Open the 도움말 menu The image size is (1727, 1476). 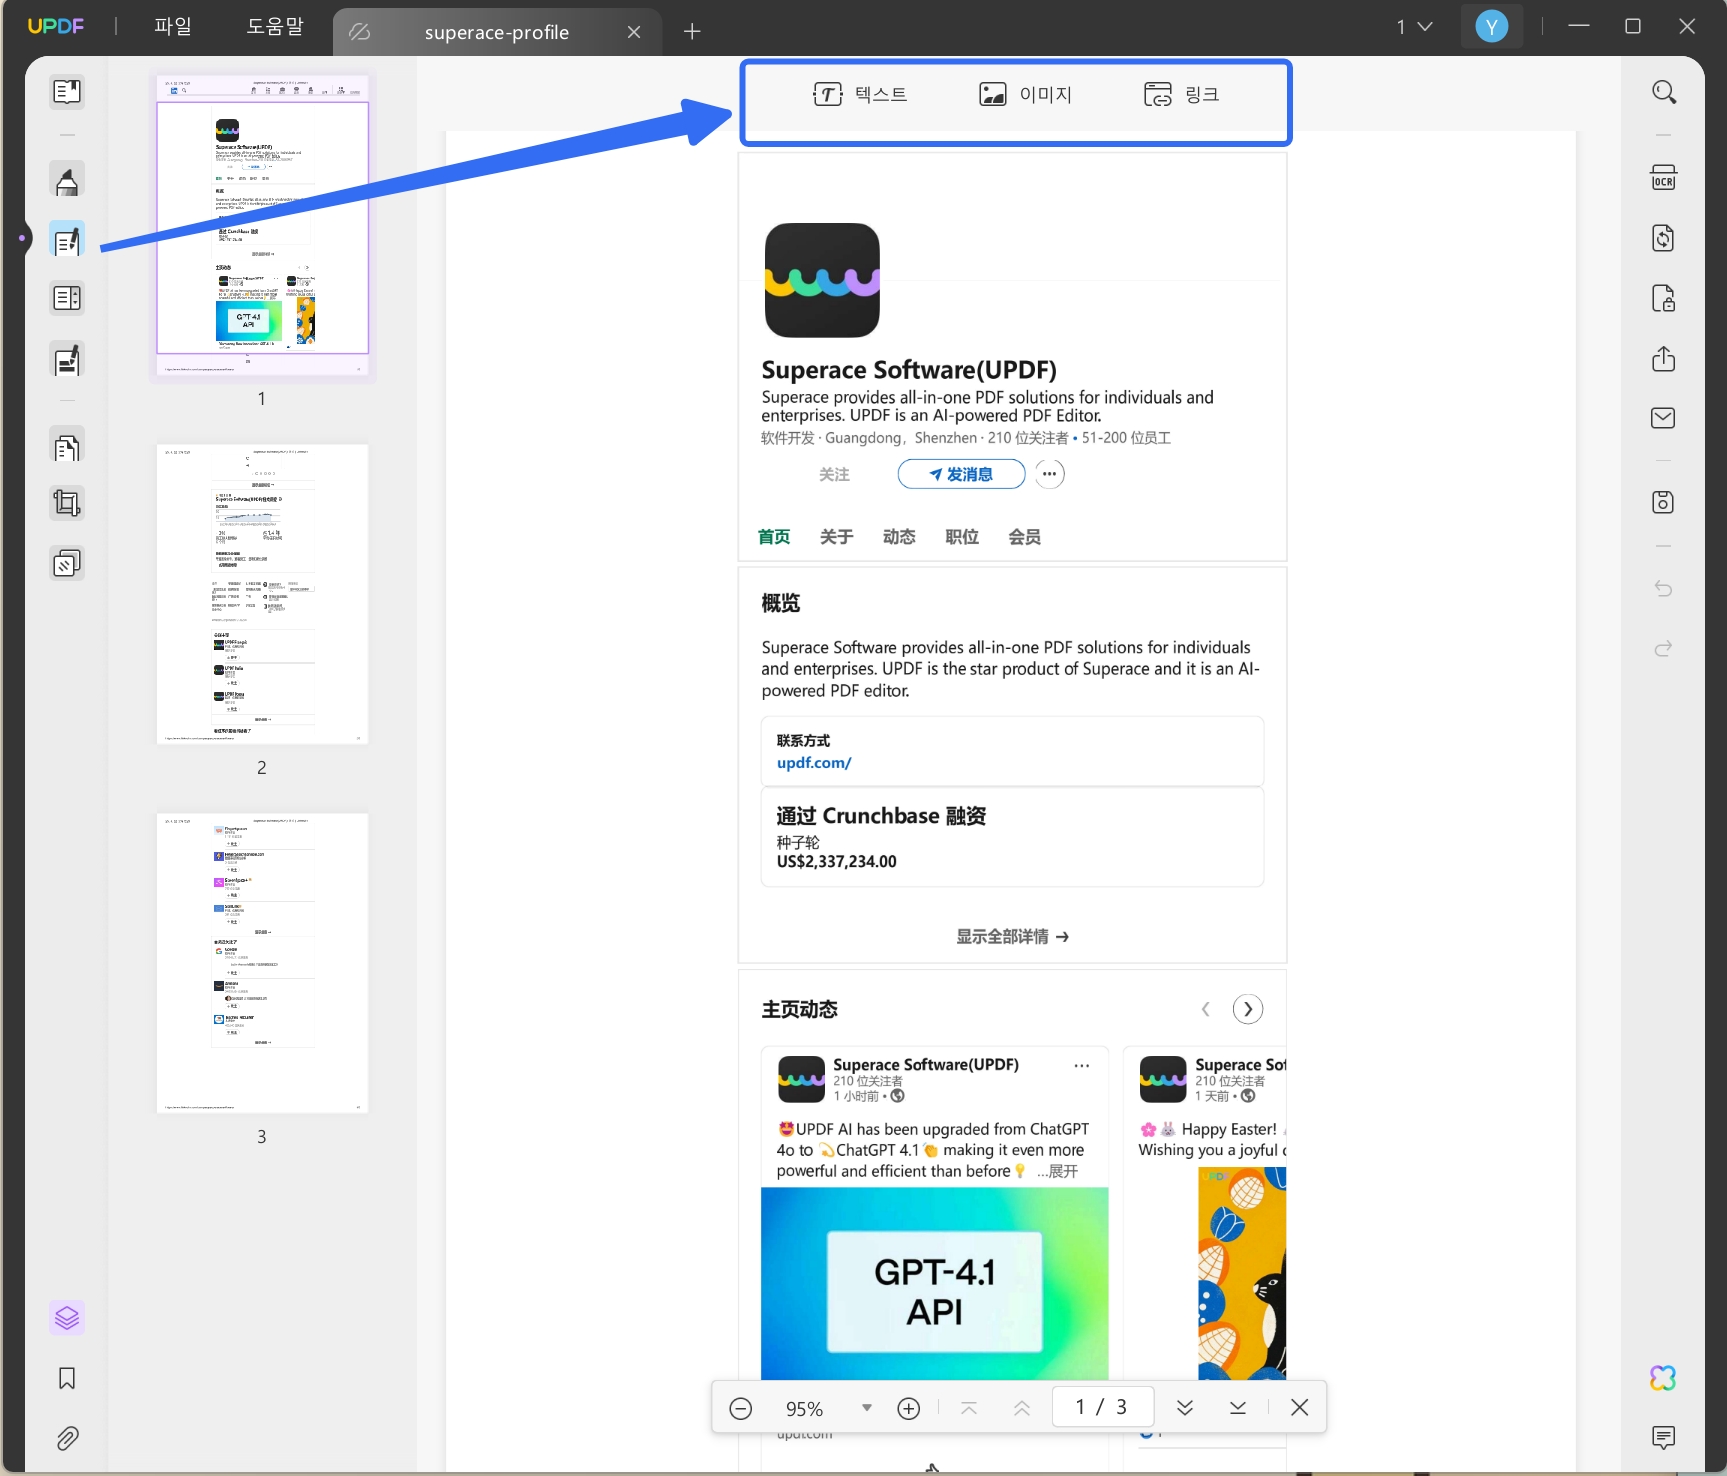point(275,27)
